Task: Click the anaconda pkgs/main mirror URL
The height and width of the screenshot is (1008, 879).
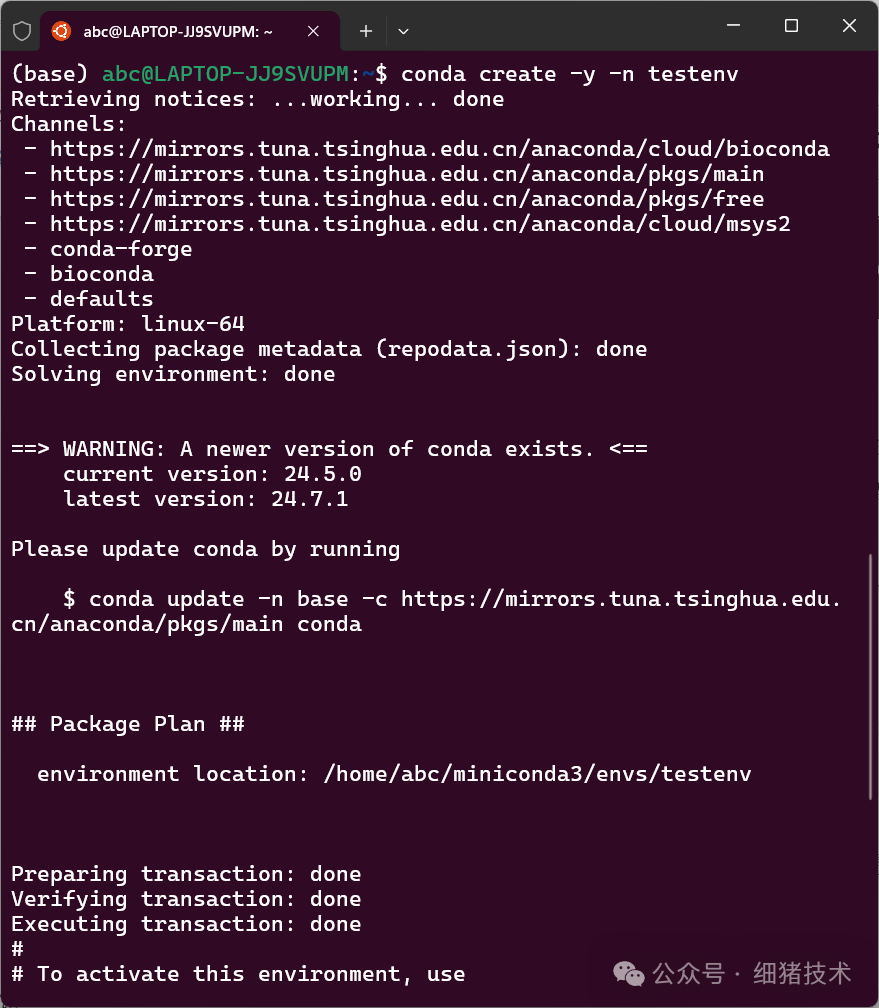Action: [x=407, y=173]
